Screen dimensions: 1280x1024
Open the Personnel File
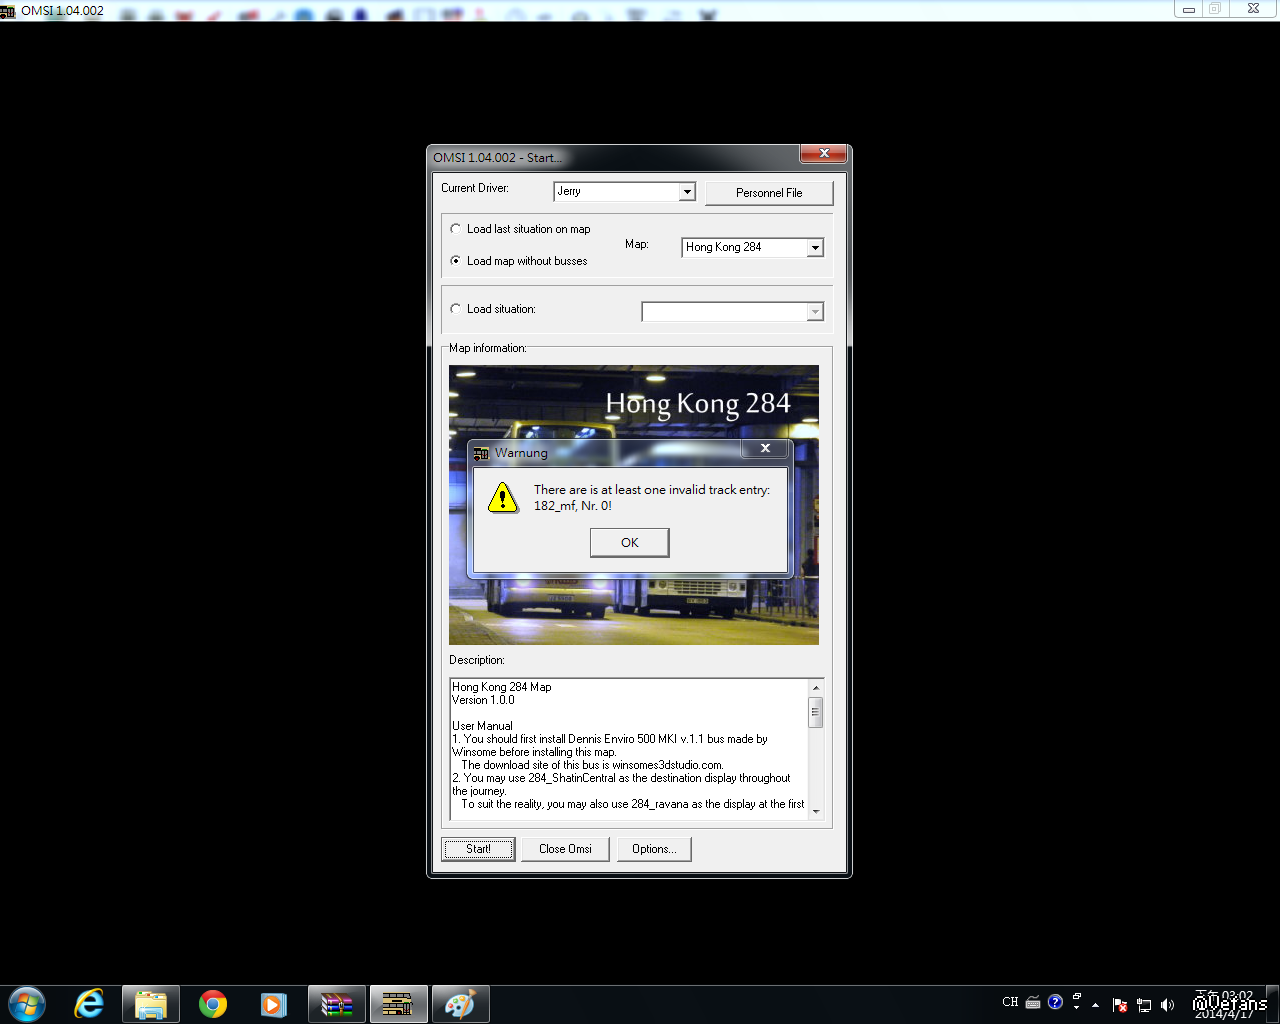tap(768, 193)
